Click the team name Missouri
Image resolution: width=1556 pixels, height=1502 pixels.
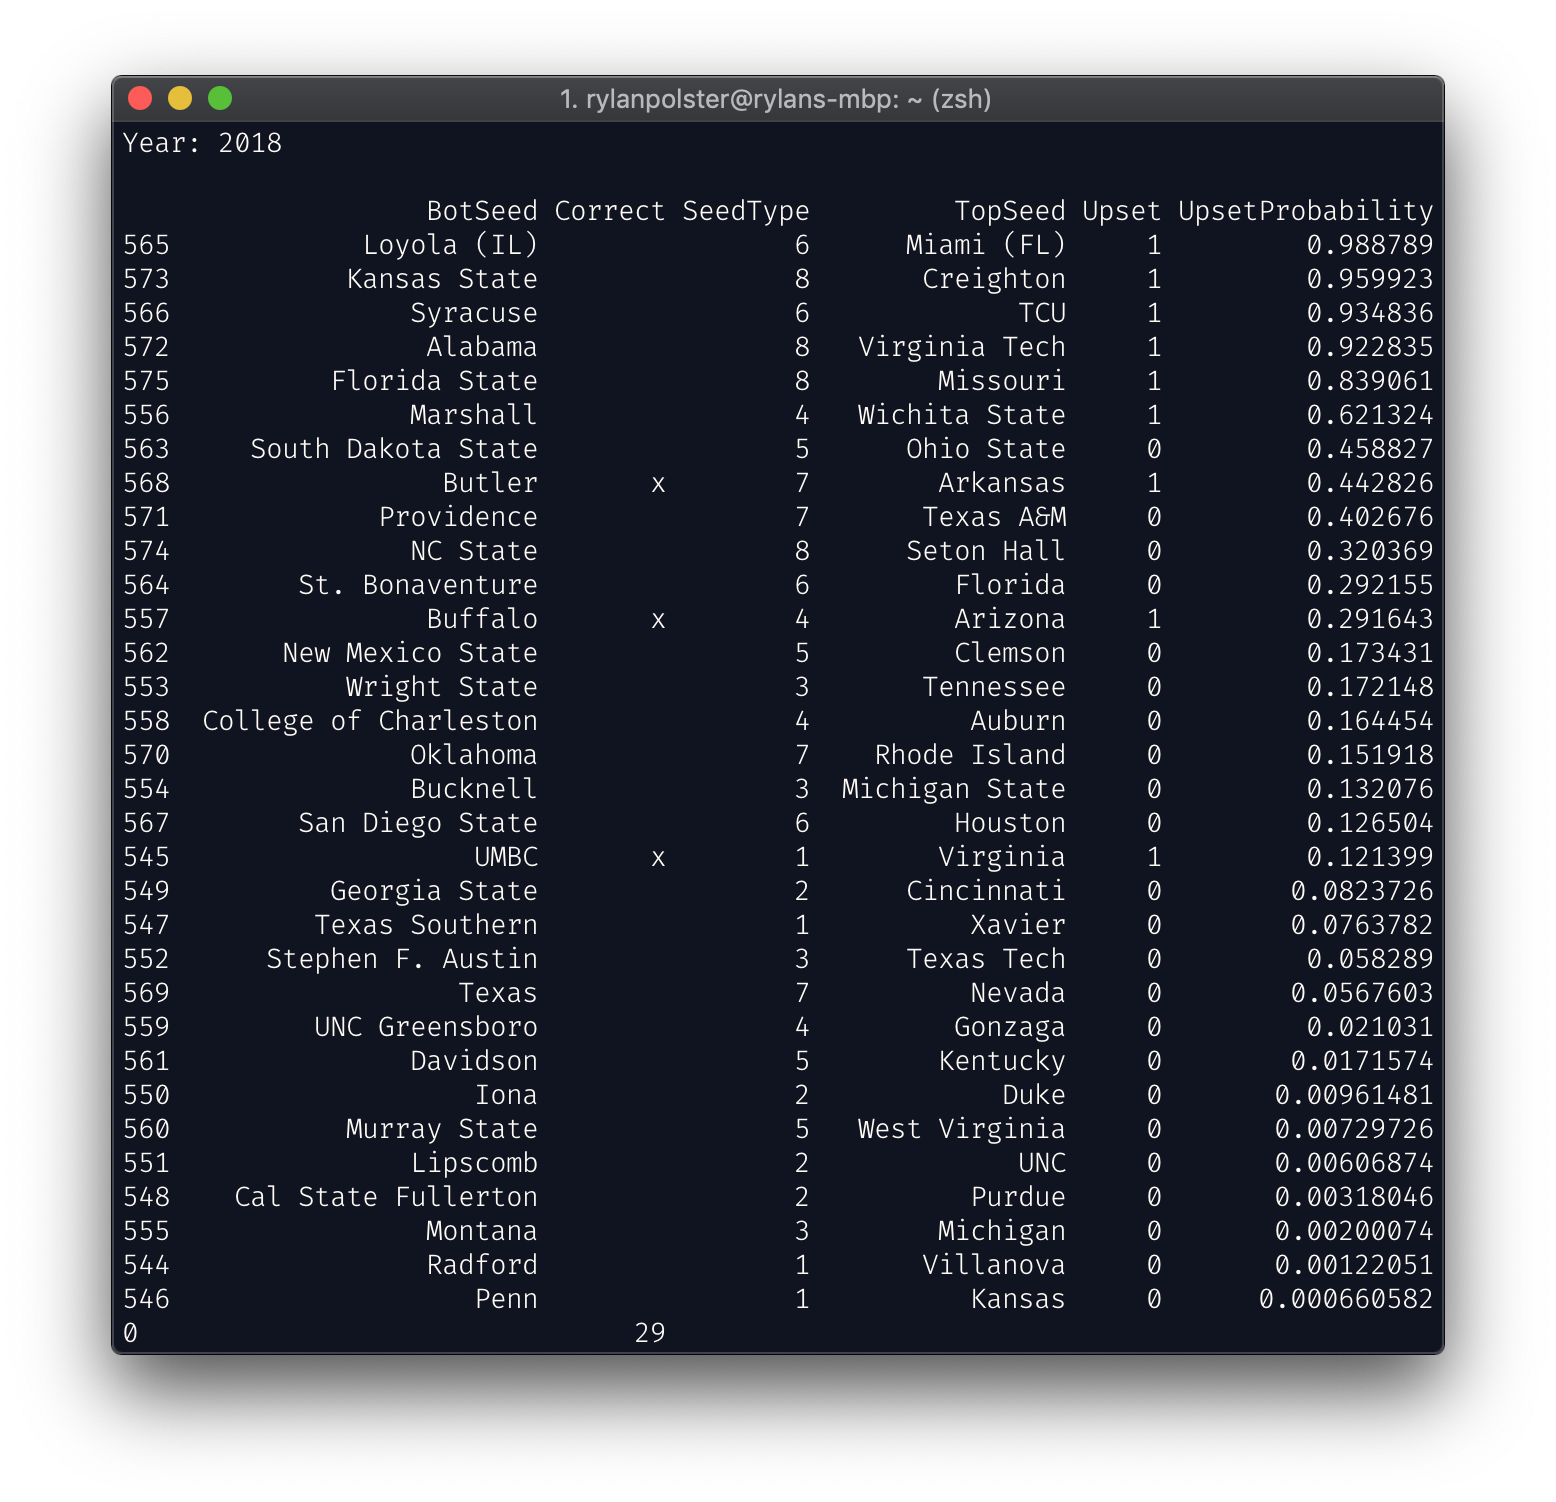click(1002, 381)
